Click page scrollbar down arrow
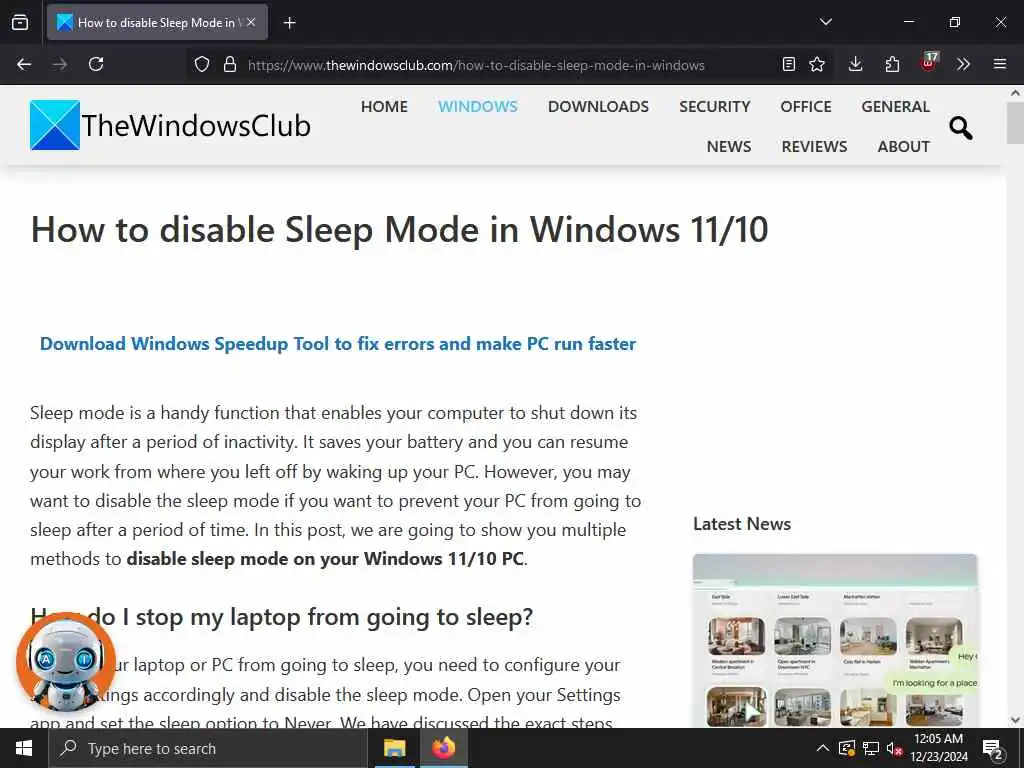This screenshot has height=768, width=1024. point(1016,720)
